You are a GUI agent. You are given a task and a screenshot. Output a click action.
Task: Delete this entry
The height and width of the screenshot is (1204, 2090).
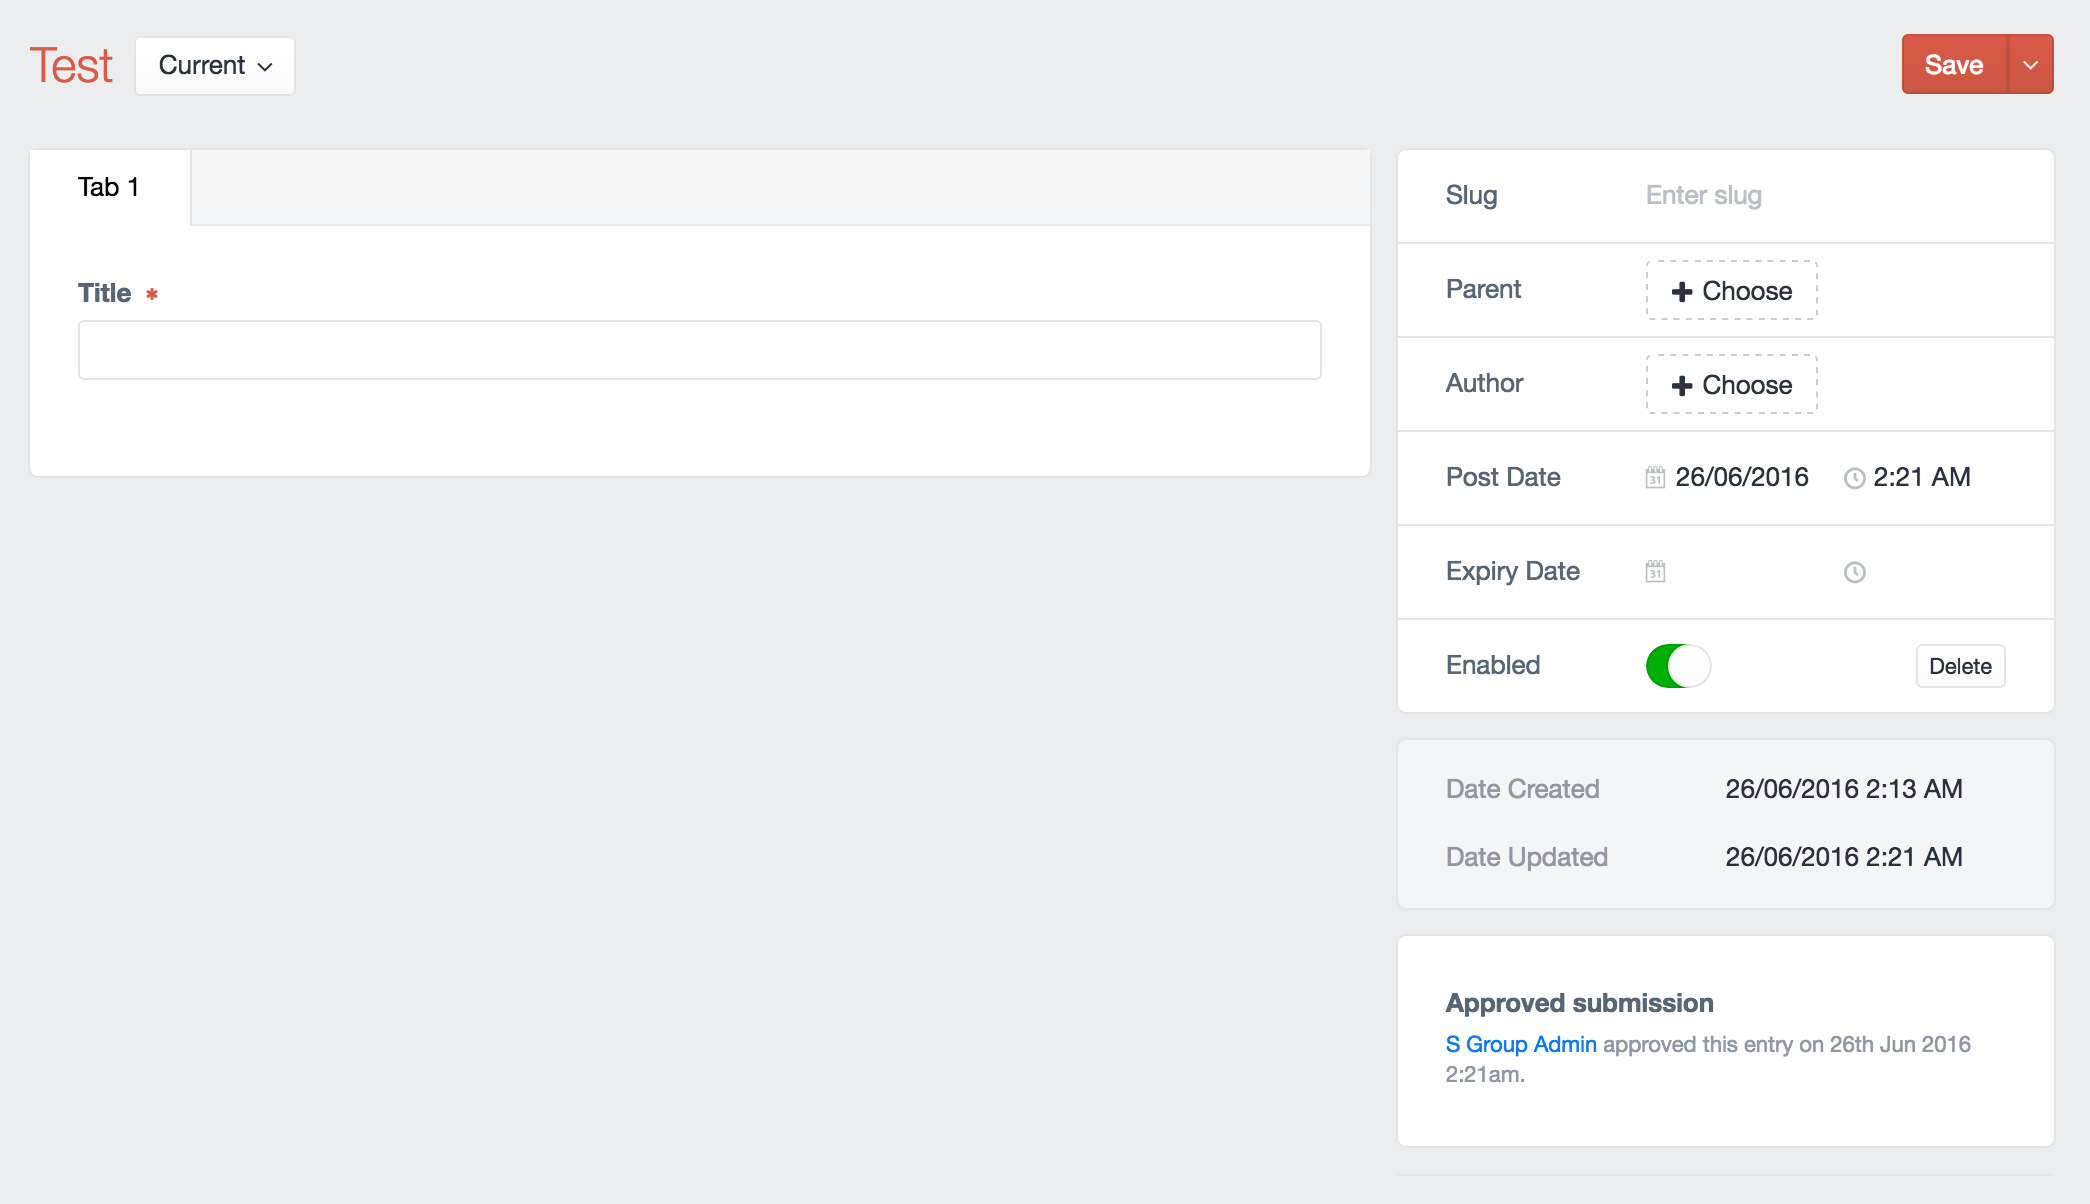point(1959,666)
